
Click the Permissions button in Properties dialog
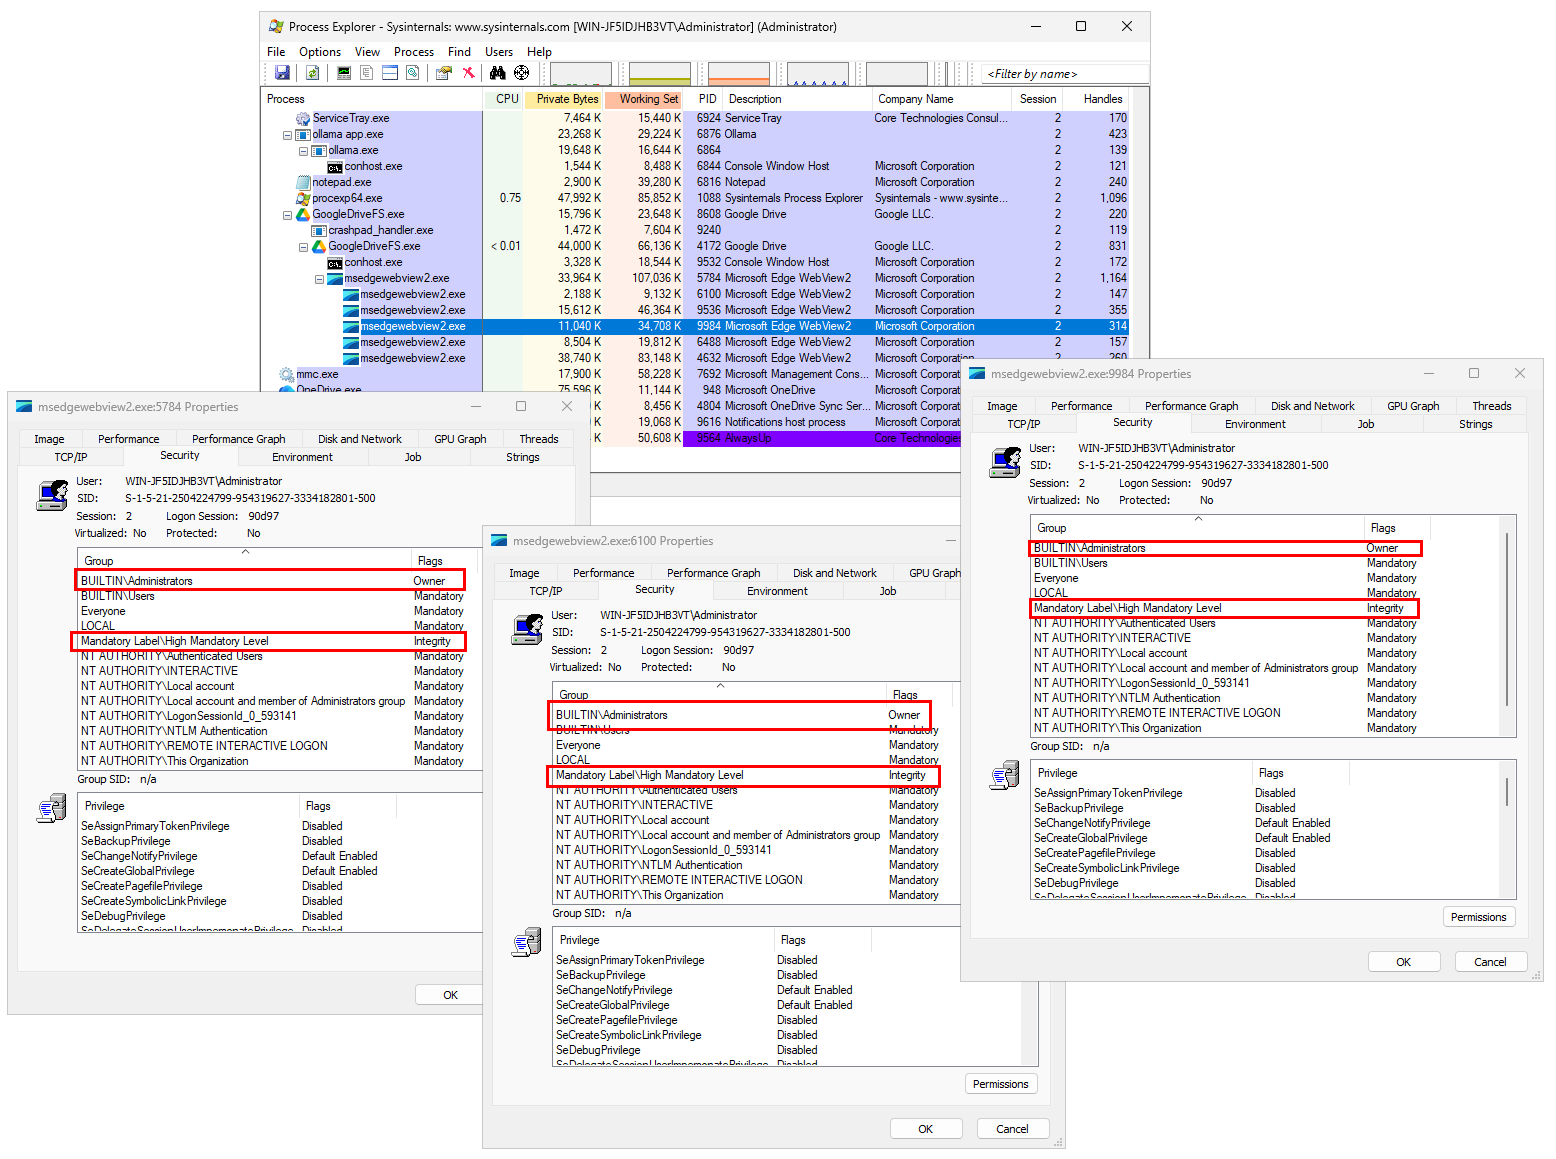pos(1478,916)
